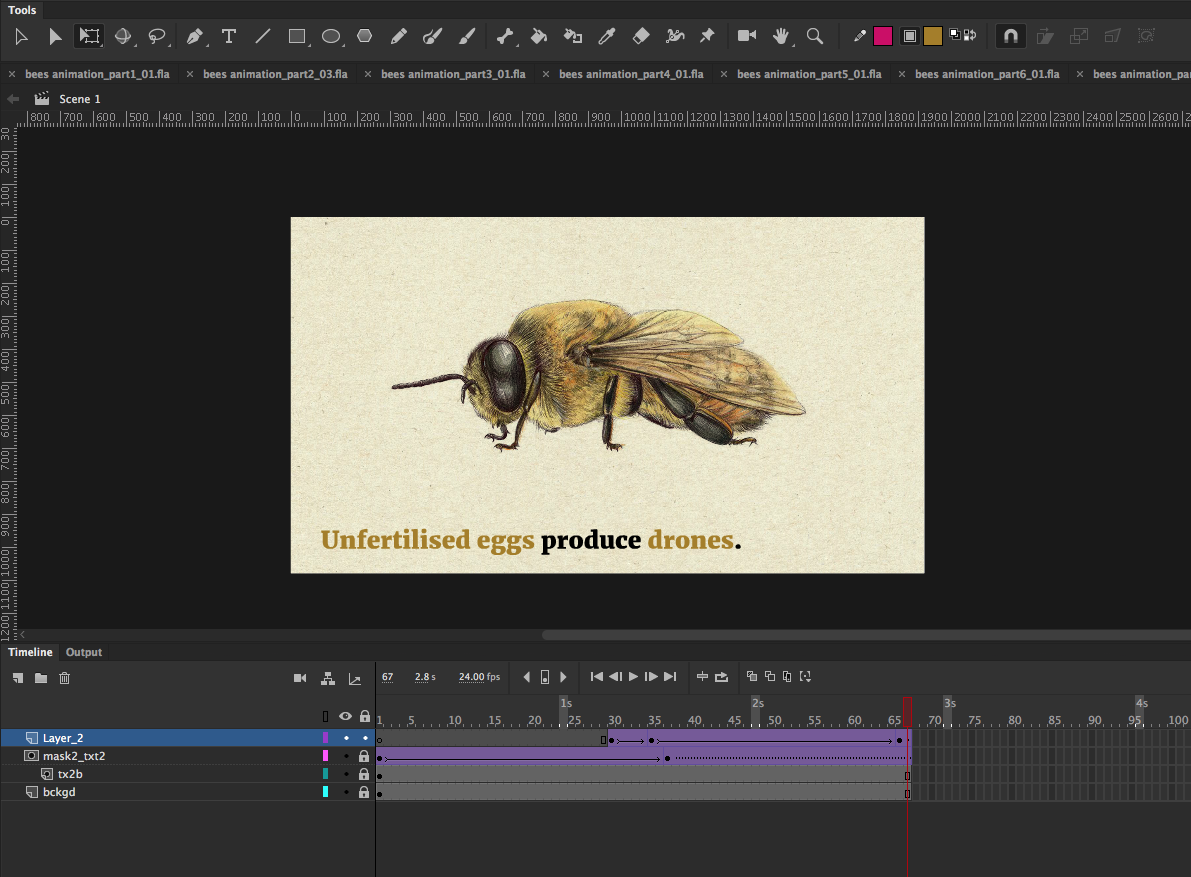Open the layer depth panel icon

tap(355, 679)
